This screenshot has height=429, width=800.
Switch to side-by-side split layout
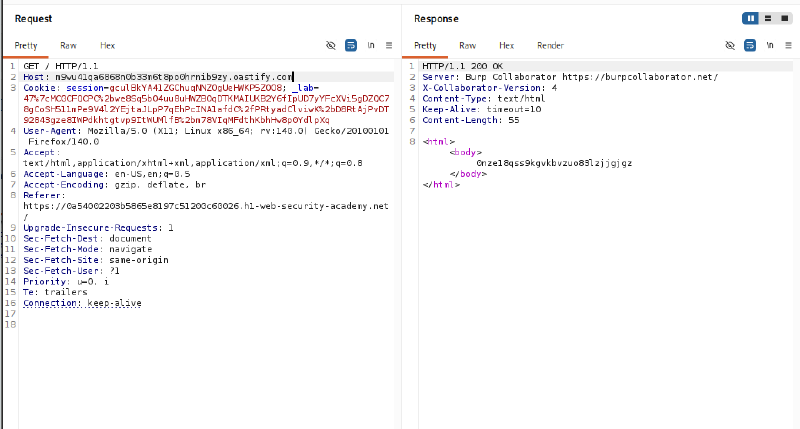[x=751, y=18]
